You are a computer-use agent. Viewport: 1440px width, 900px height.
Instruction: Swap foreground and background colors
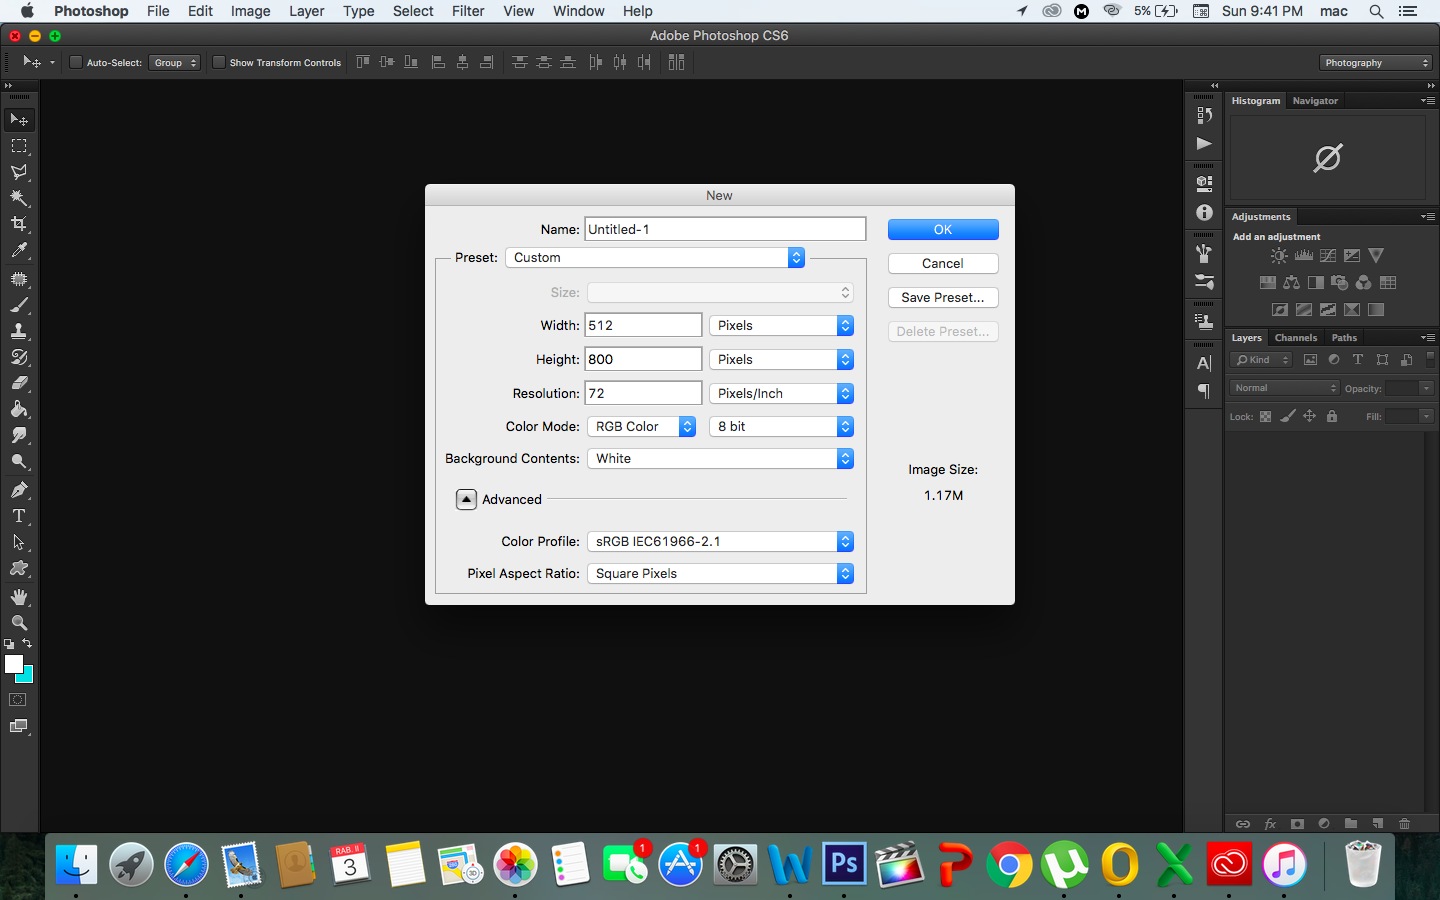(27, 644)
